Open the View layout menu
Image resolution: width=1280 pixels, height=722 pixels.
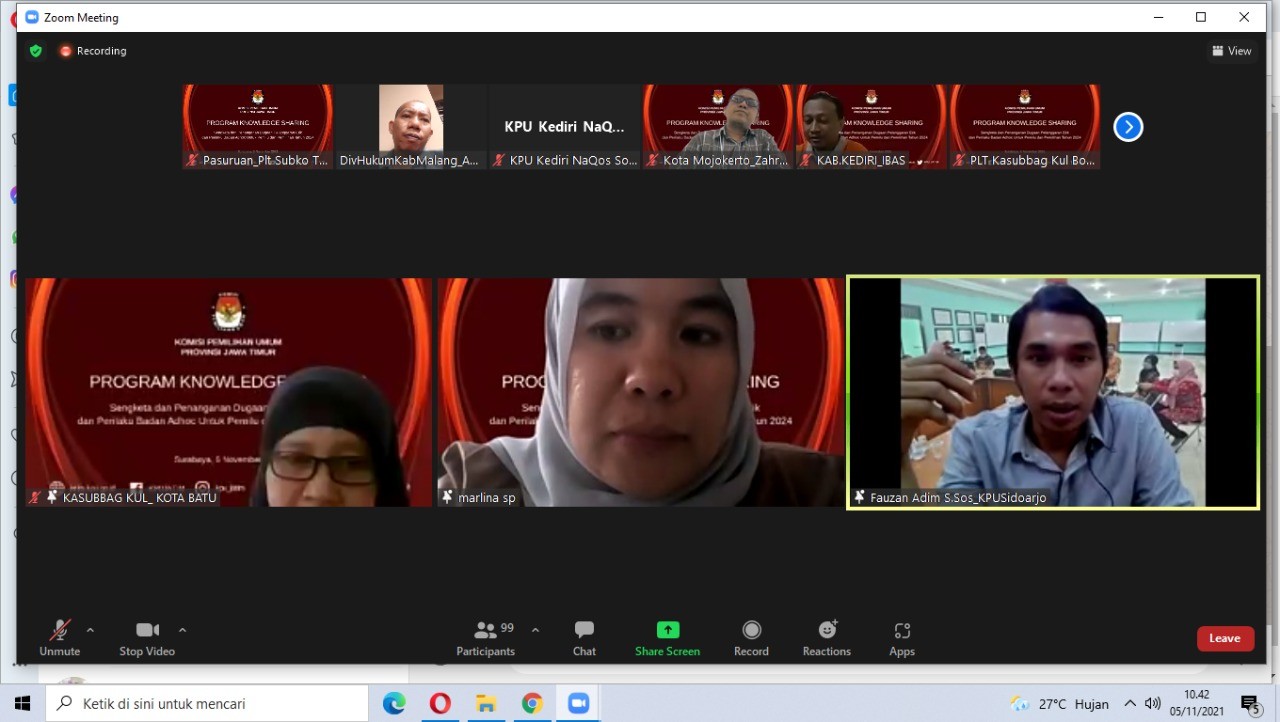tap(1231, 51)
